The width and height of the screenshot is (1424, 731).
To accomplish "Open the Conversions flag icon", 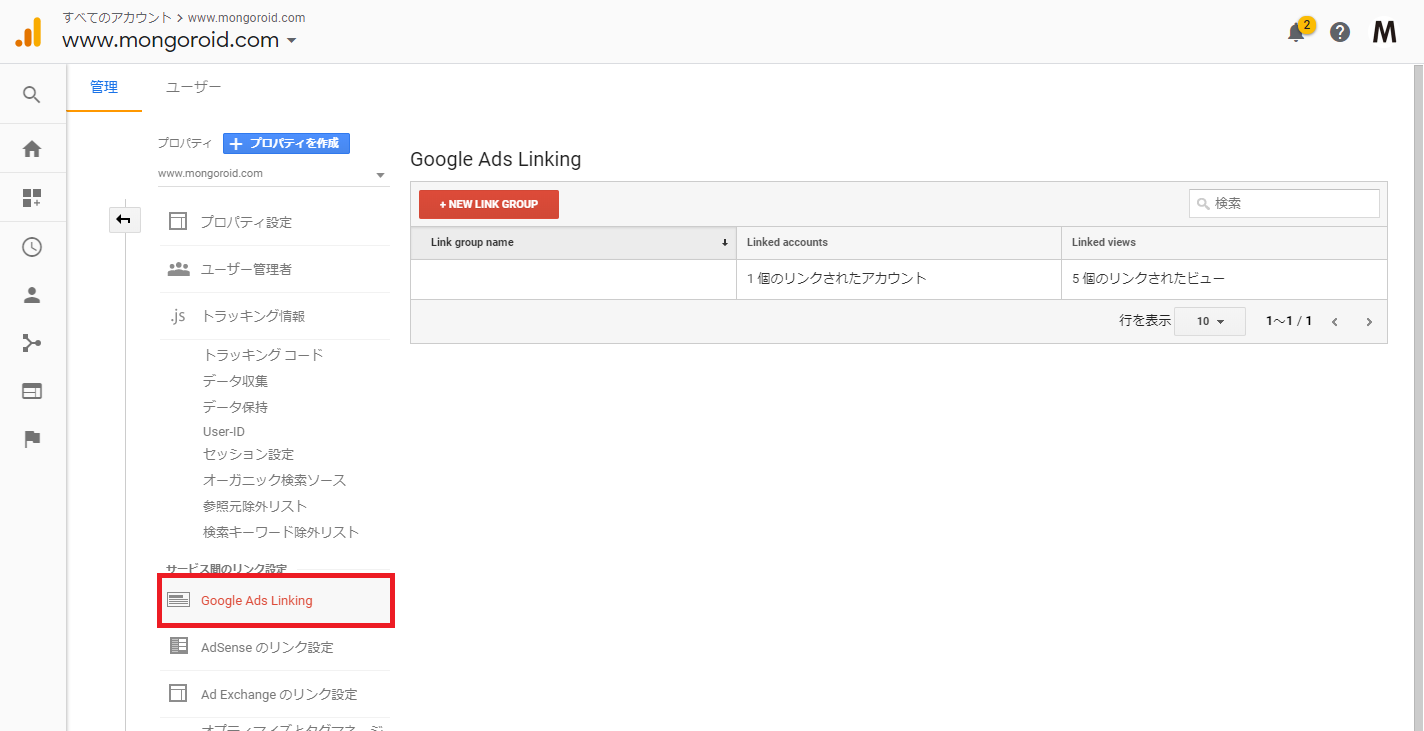I will click(x=32, y=439).
